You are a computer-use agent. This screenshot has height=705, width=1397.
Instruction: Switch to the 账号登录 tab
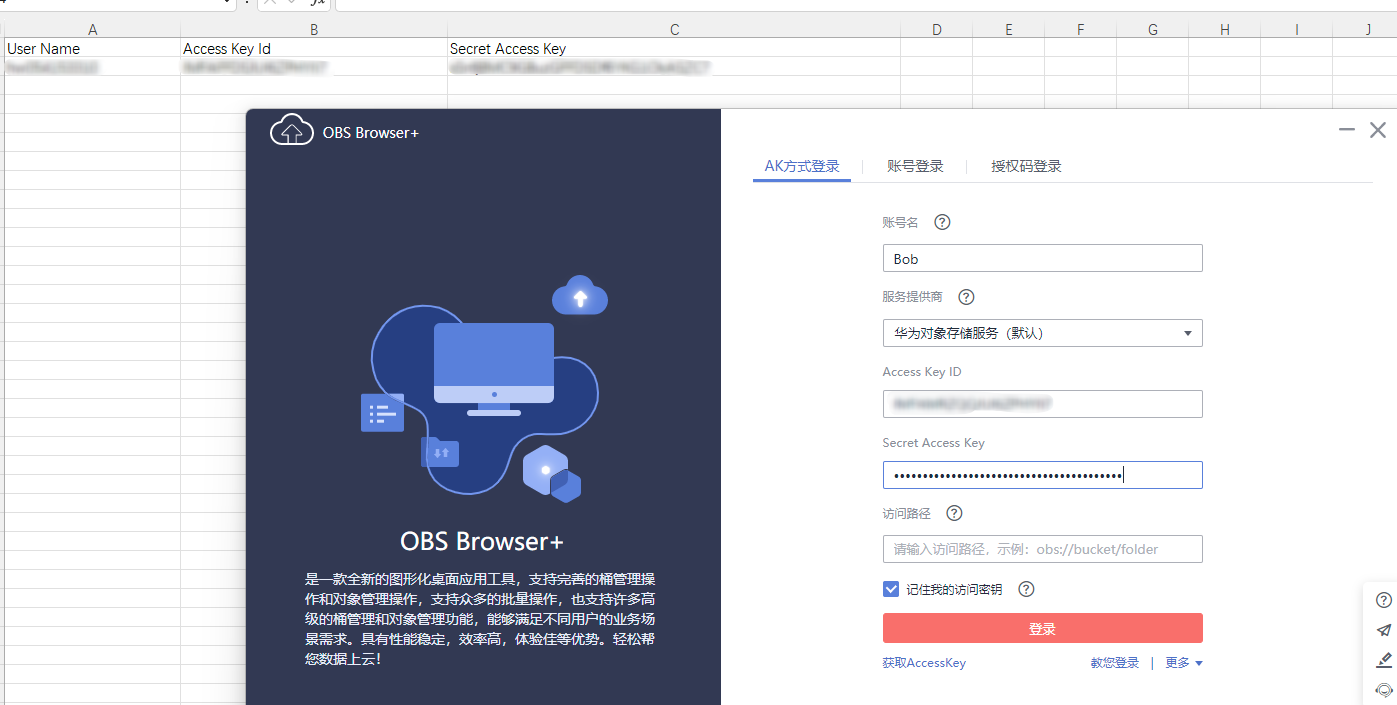coord(915,167)
